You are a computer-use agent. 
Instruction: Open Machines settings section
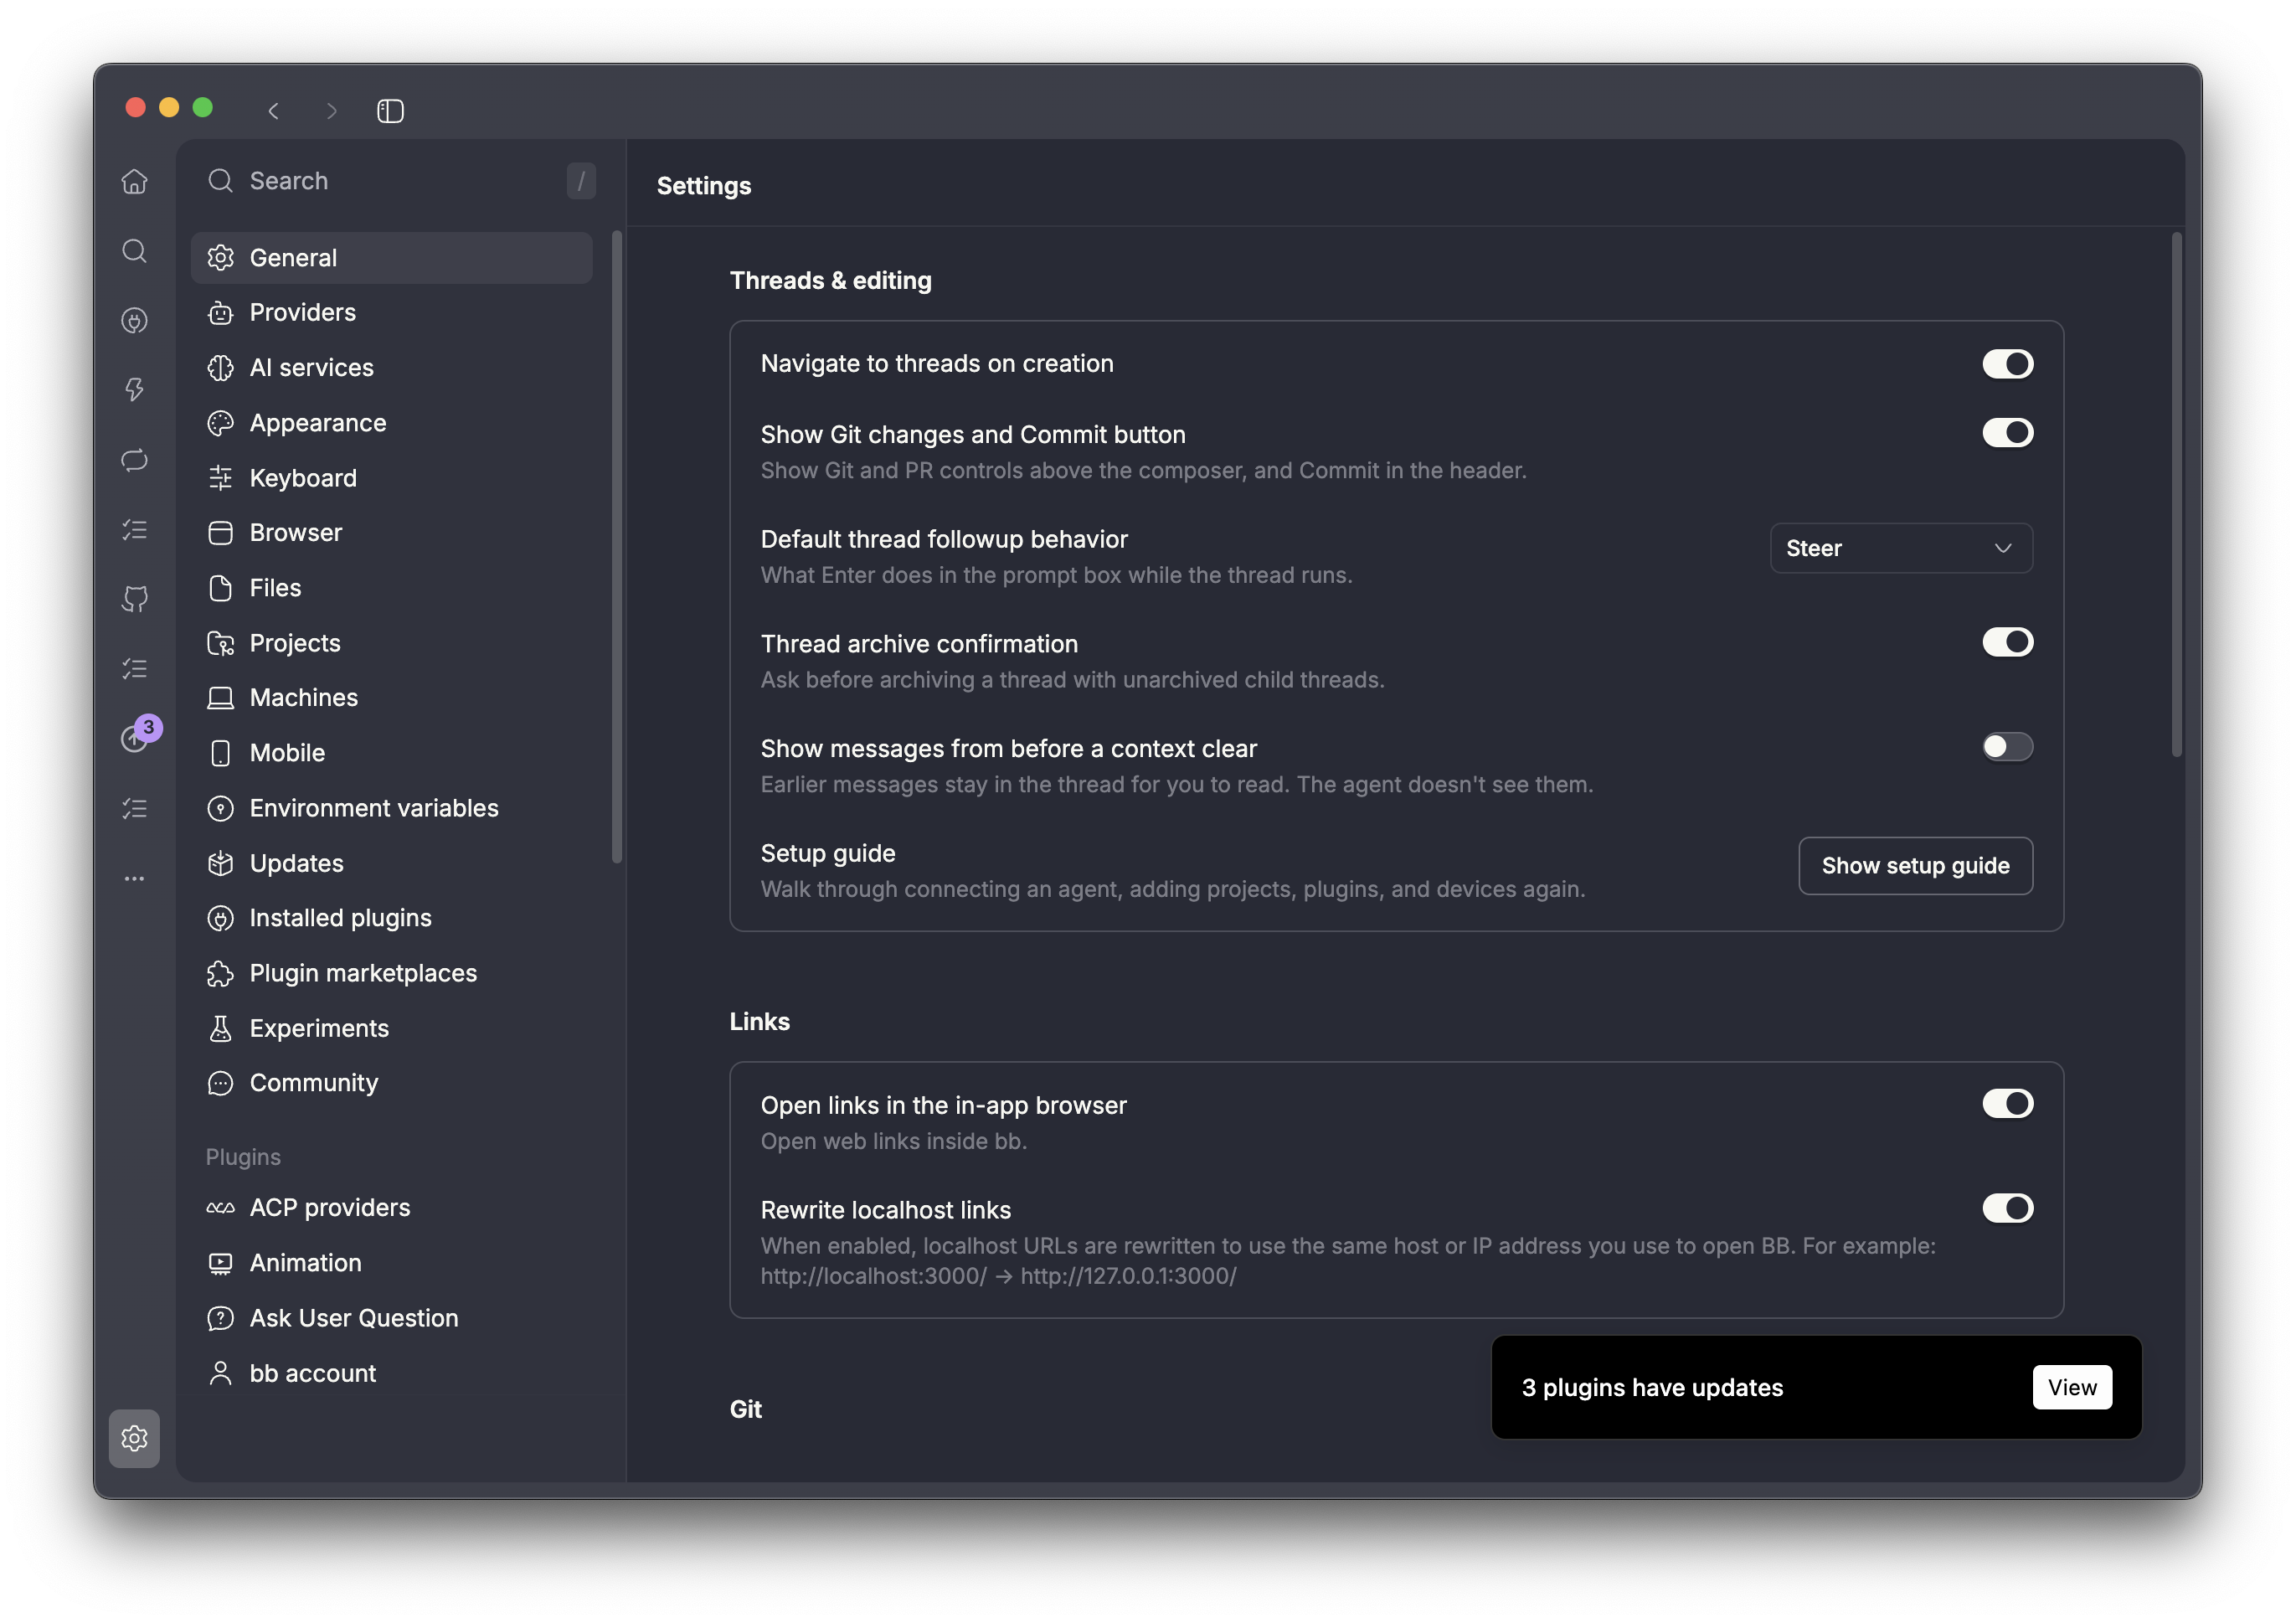[391, 698]
